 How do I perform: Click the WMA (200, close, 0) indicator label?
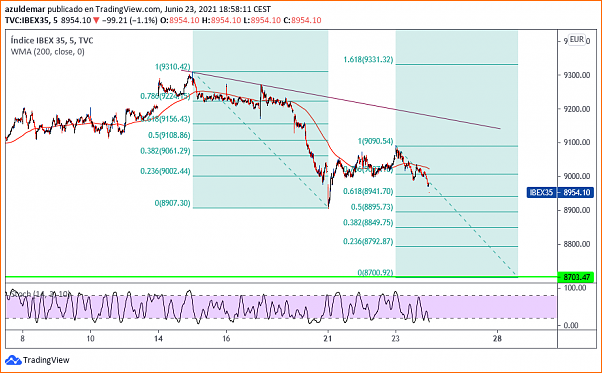click(x=48, y=52)
